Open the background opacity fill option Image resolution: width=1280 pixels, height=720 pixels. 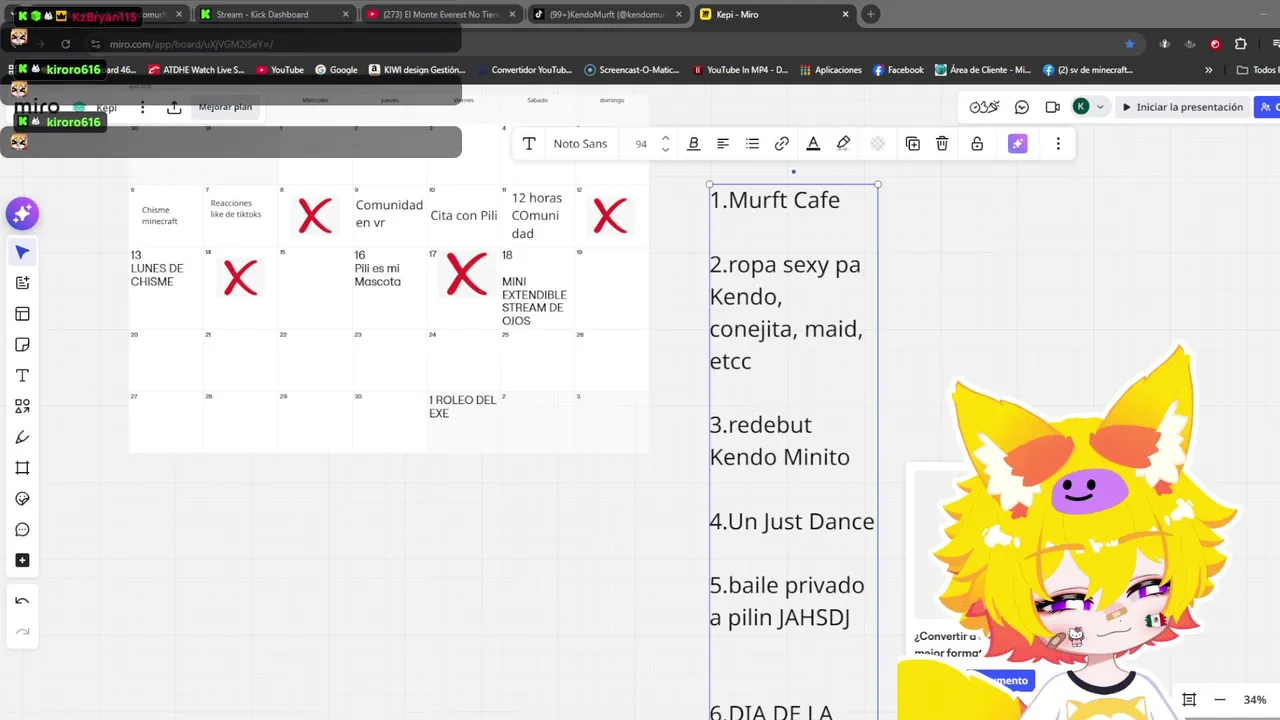tap(878, 144)
